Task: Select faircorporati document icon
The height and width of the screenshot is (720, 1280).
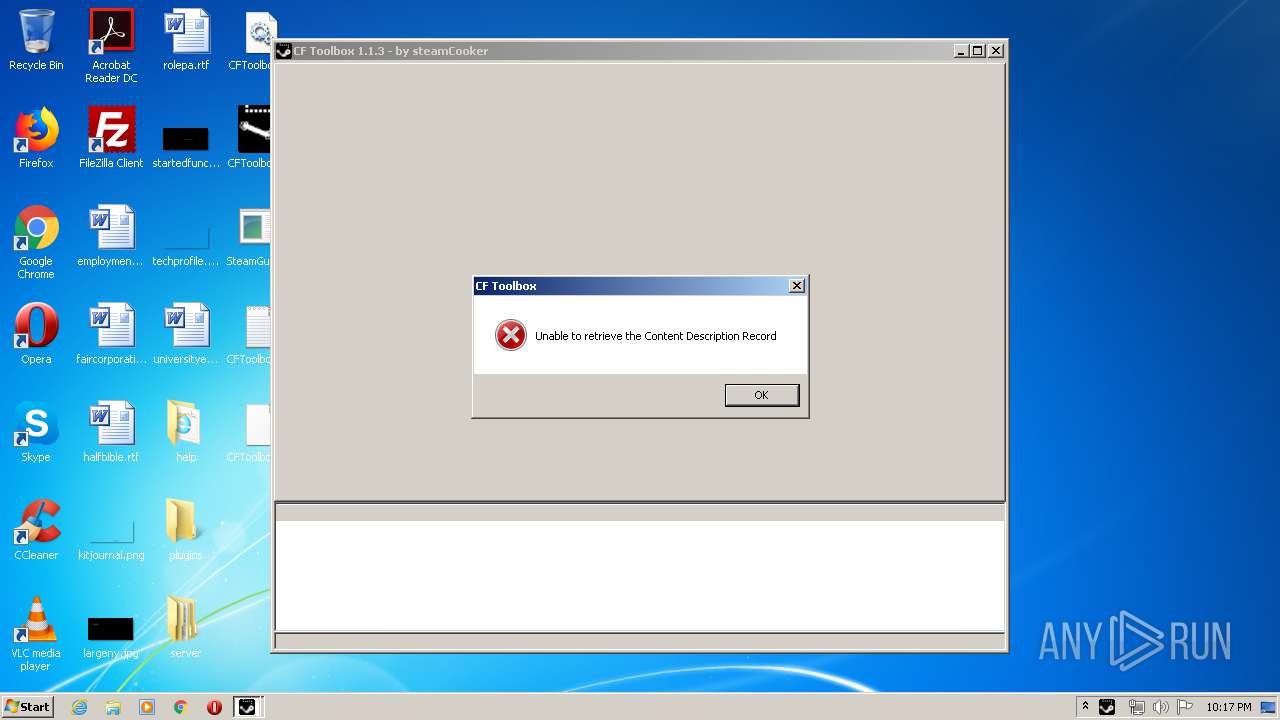Action: point(111,335)
